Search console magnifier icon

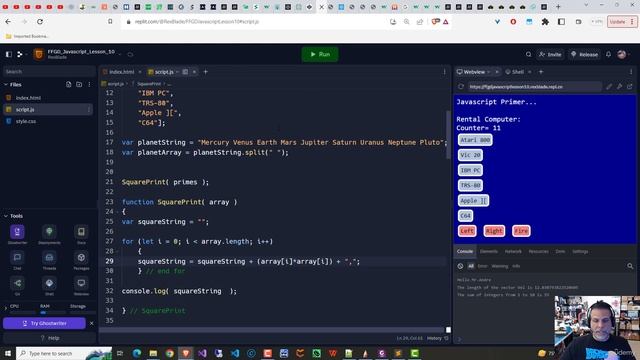(x=630, y=266)
